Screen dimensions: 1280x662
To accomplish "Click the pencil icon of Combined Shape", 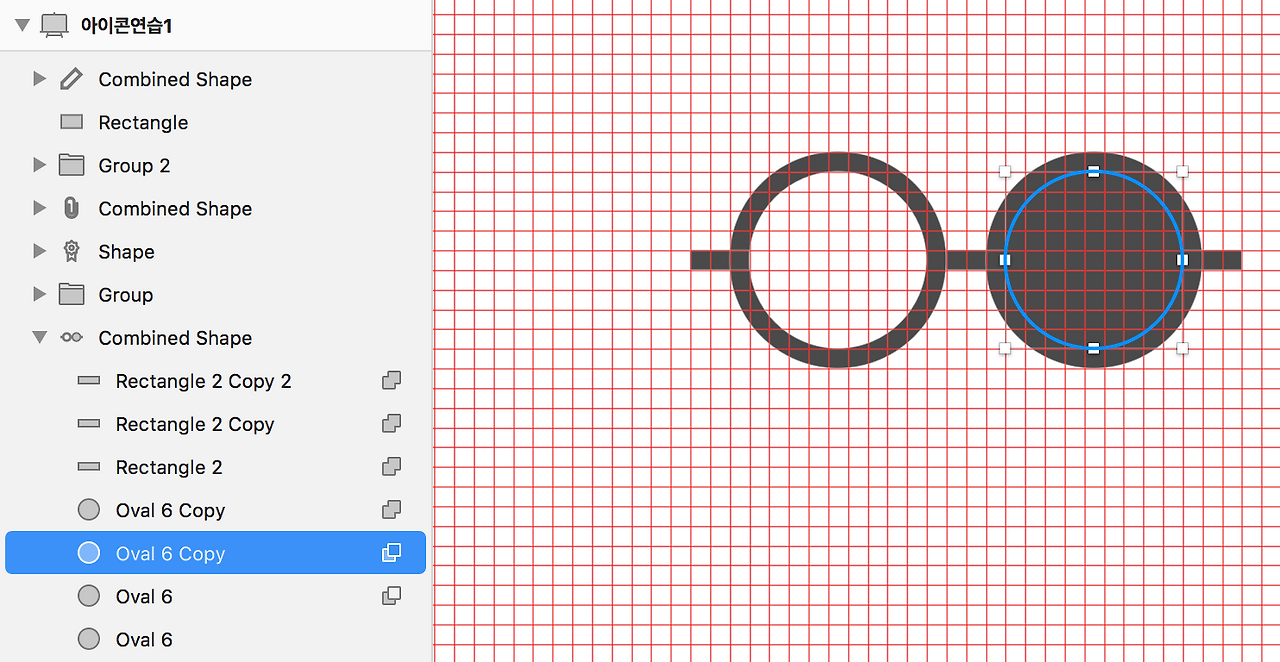I will click(x=71, y=79).
